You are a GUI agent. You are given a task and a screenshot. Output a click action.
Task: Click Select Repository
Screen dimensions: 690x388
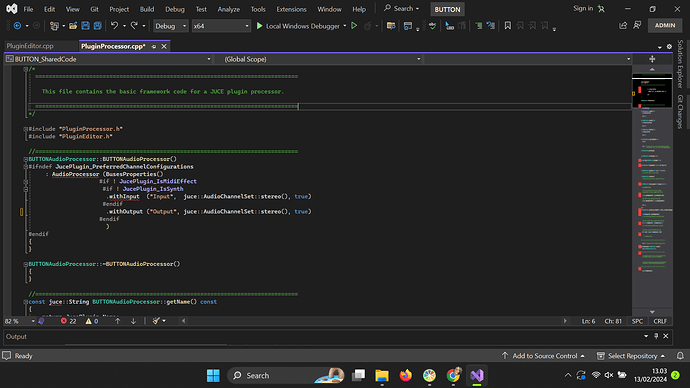tap(631, 355)
